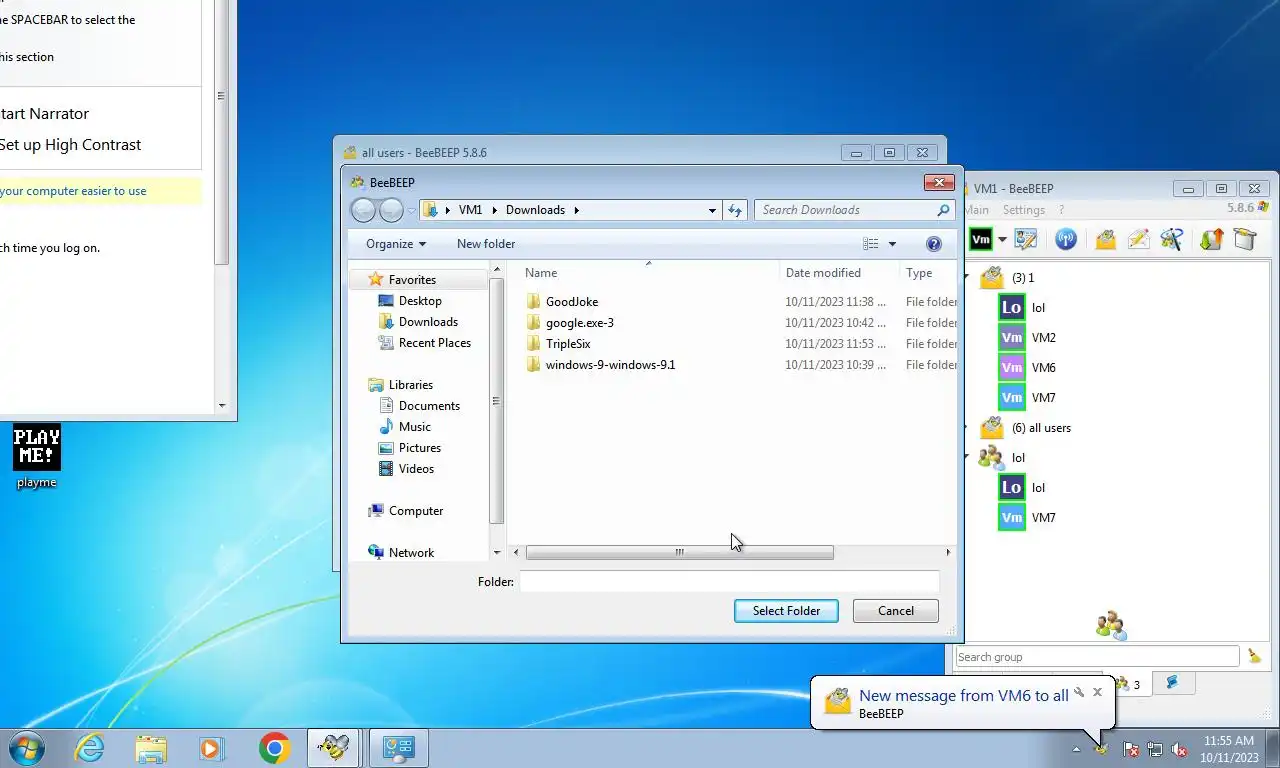Click the BeeBEEP bee icon in the system tray

click(1102, 749)
